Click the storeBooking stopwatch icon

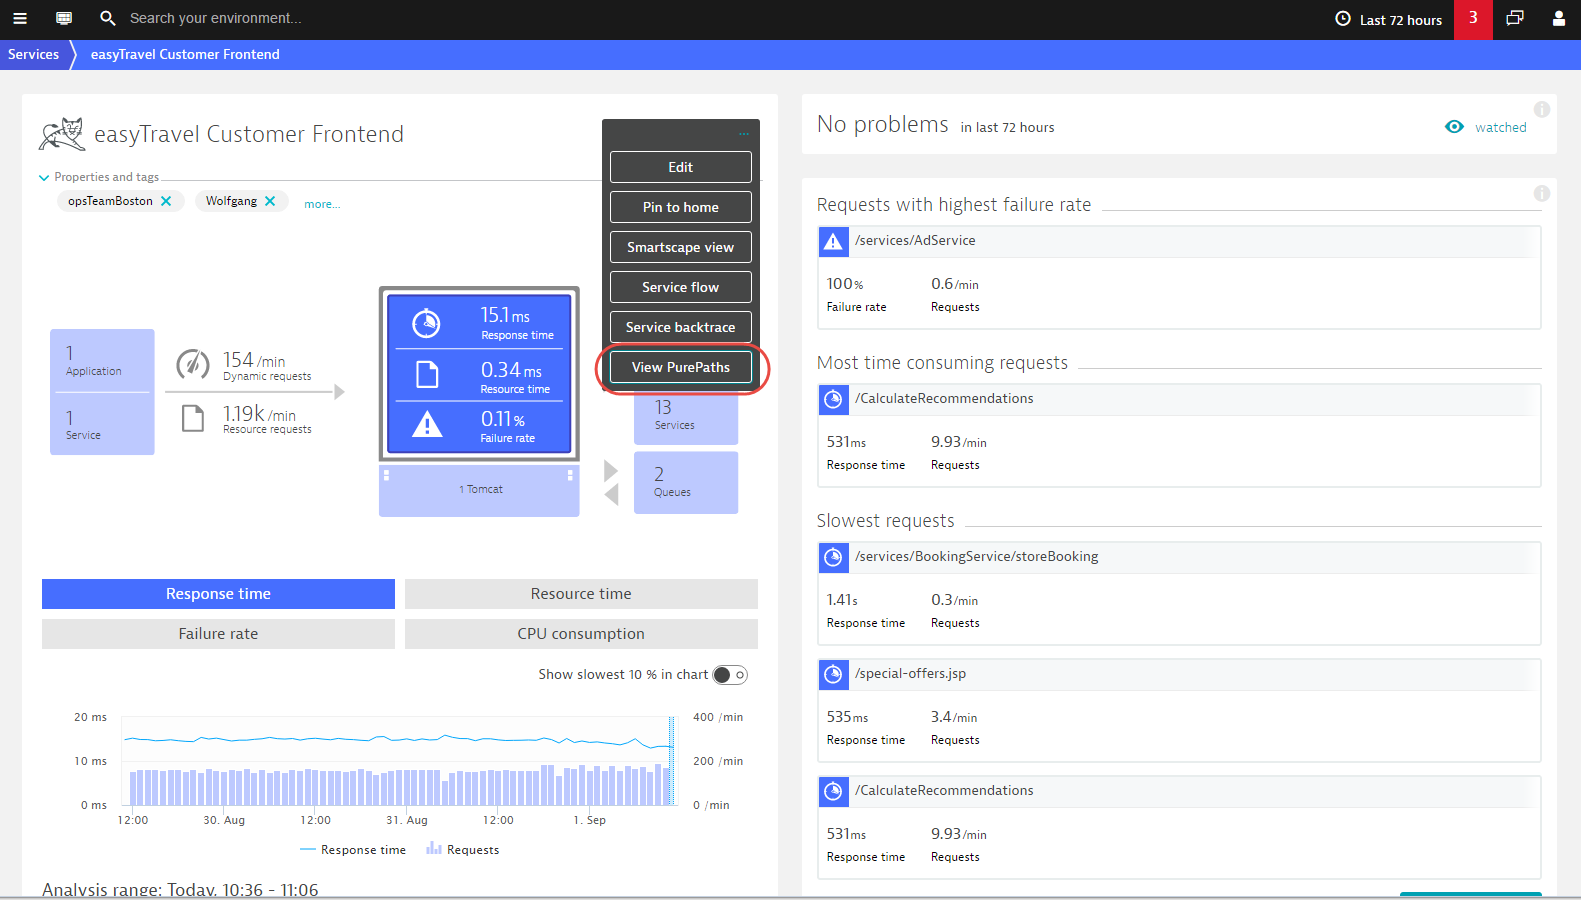pyautogui.click(x=833, y=558)
